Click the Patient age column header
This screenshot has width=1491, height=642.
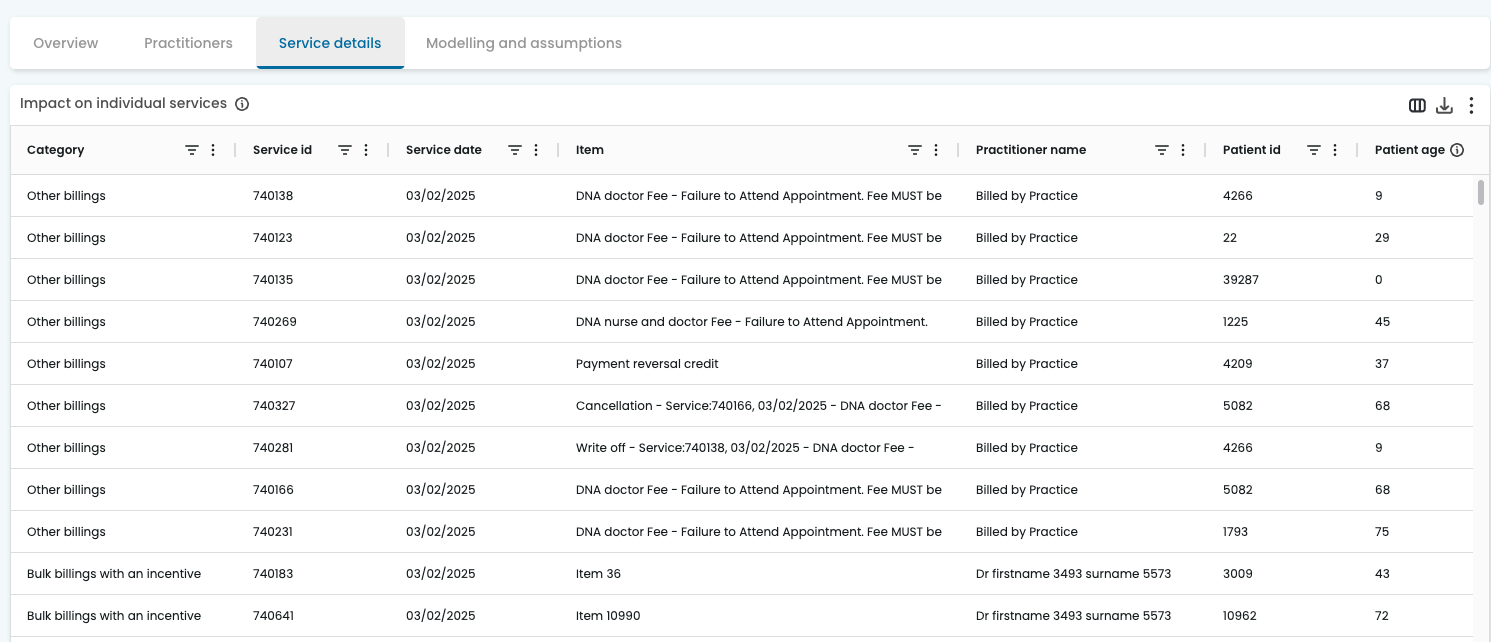pyautogui.click(x=1410, y=149)
